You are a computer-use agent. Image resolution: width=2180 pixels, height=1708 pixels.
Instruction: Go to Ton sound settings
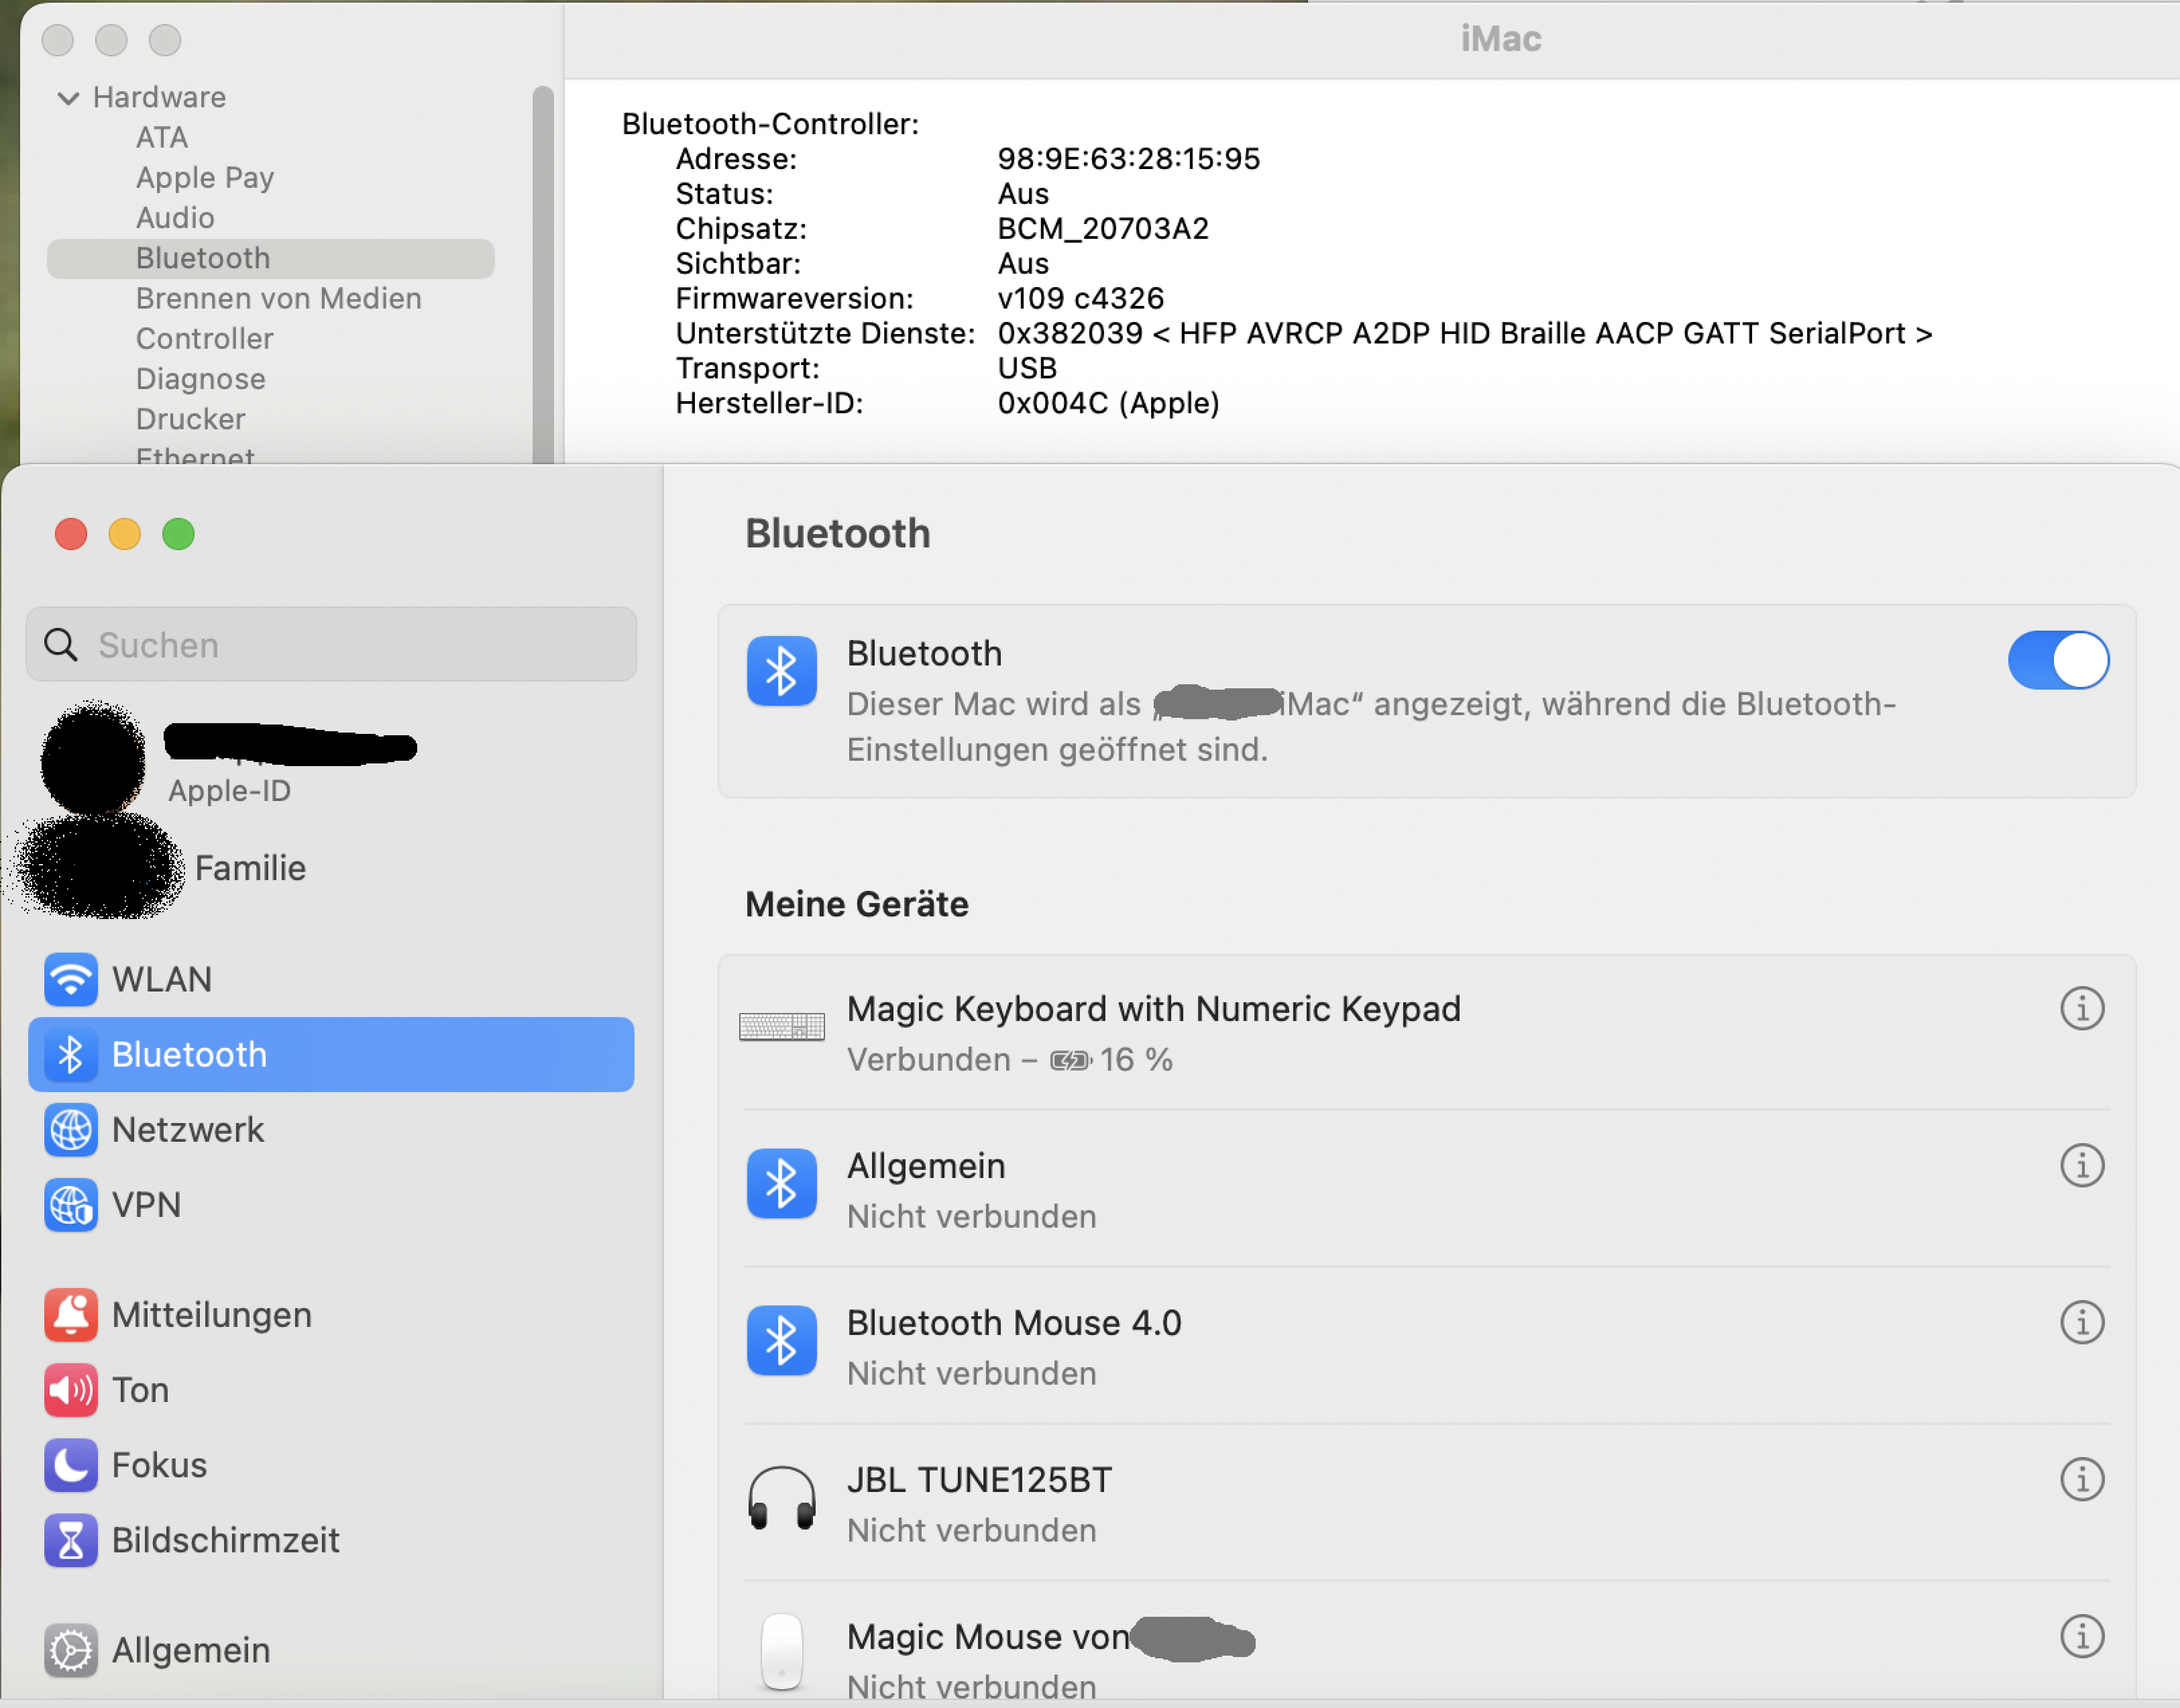point(140,1390)
